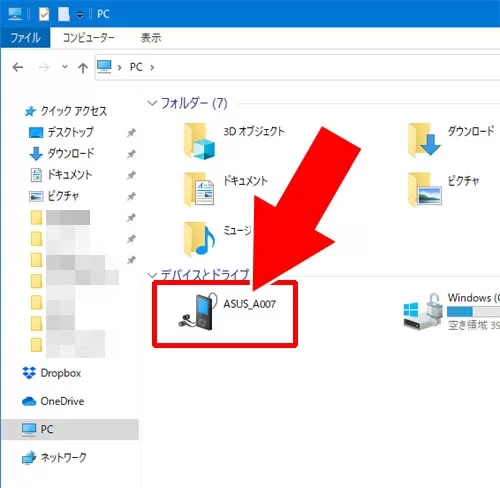Click the ASUS_A007 device name
Screen dimensions: 500x488
pos(250,304)
